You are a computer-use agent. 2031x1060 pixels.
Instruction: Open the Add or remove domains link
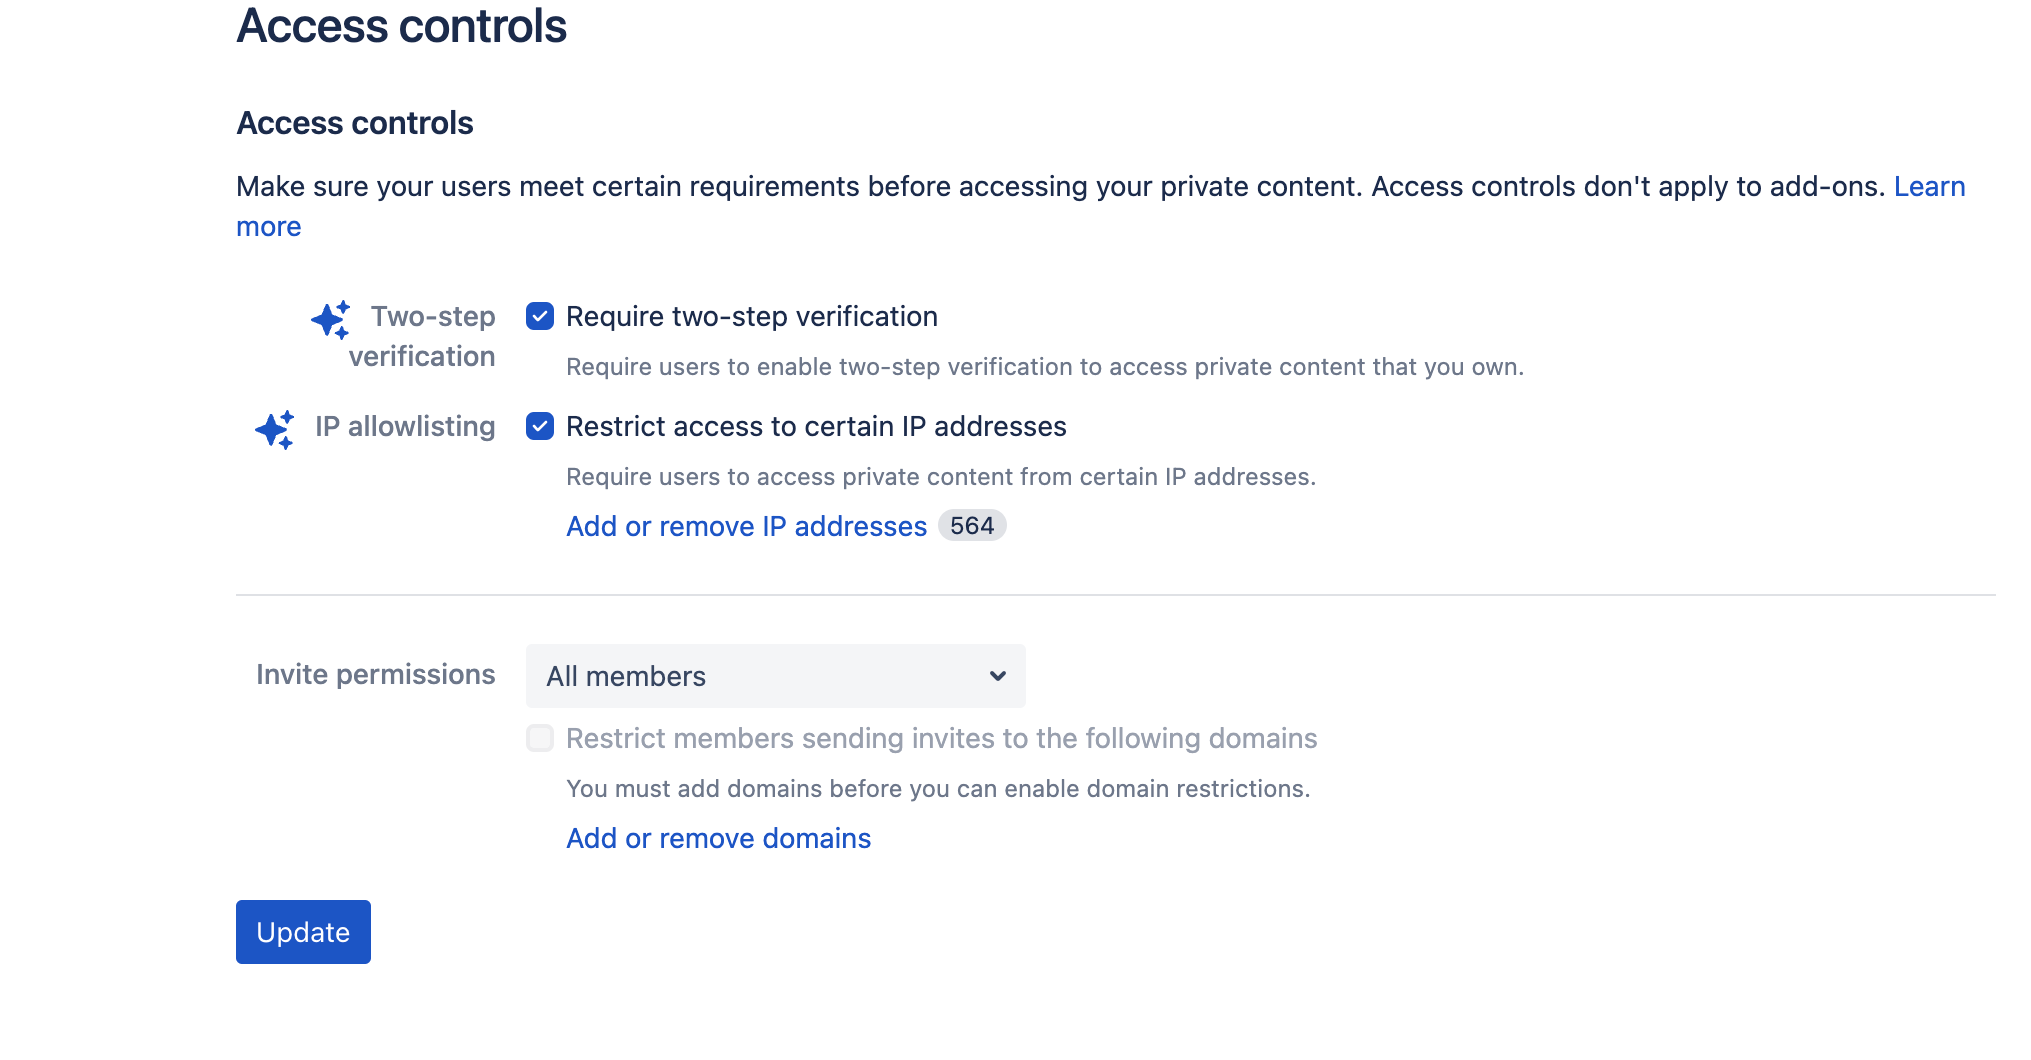[718, 839]
